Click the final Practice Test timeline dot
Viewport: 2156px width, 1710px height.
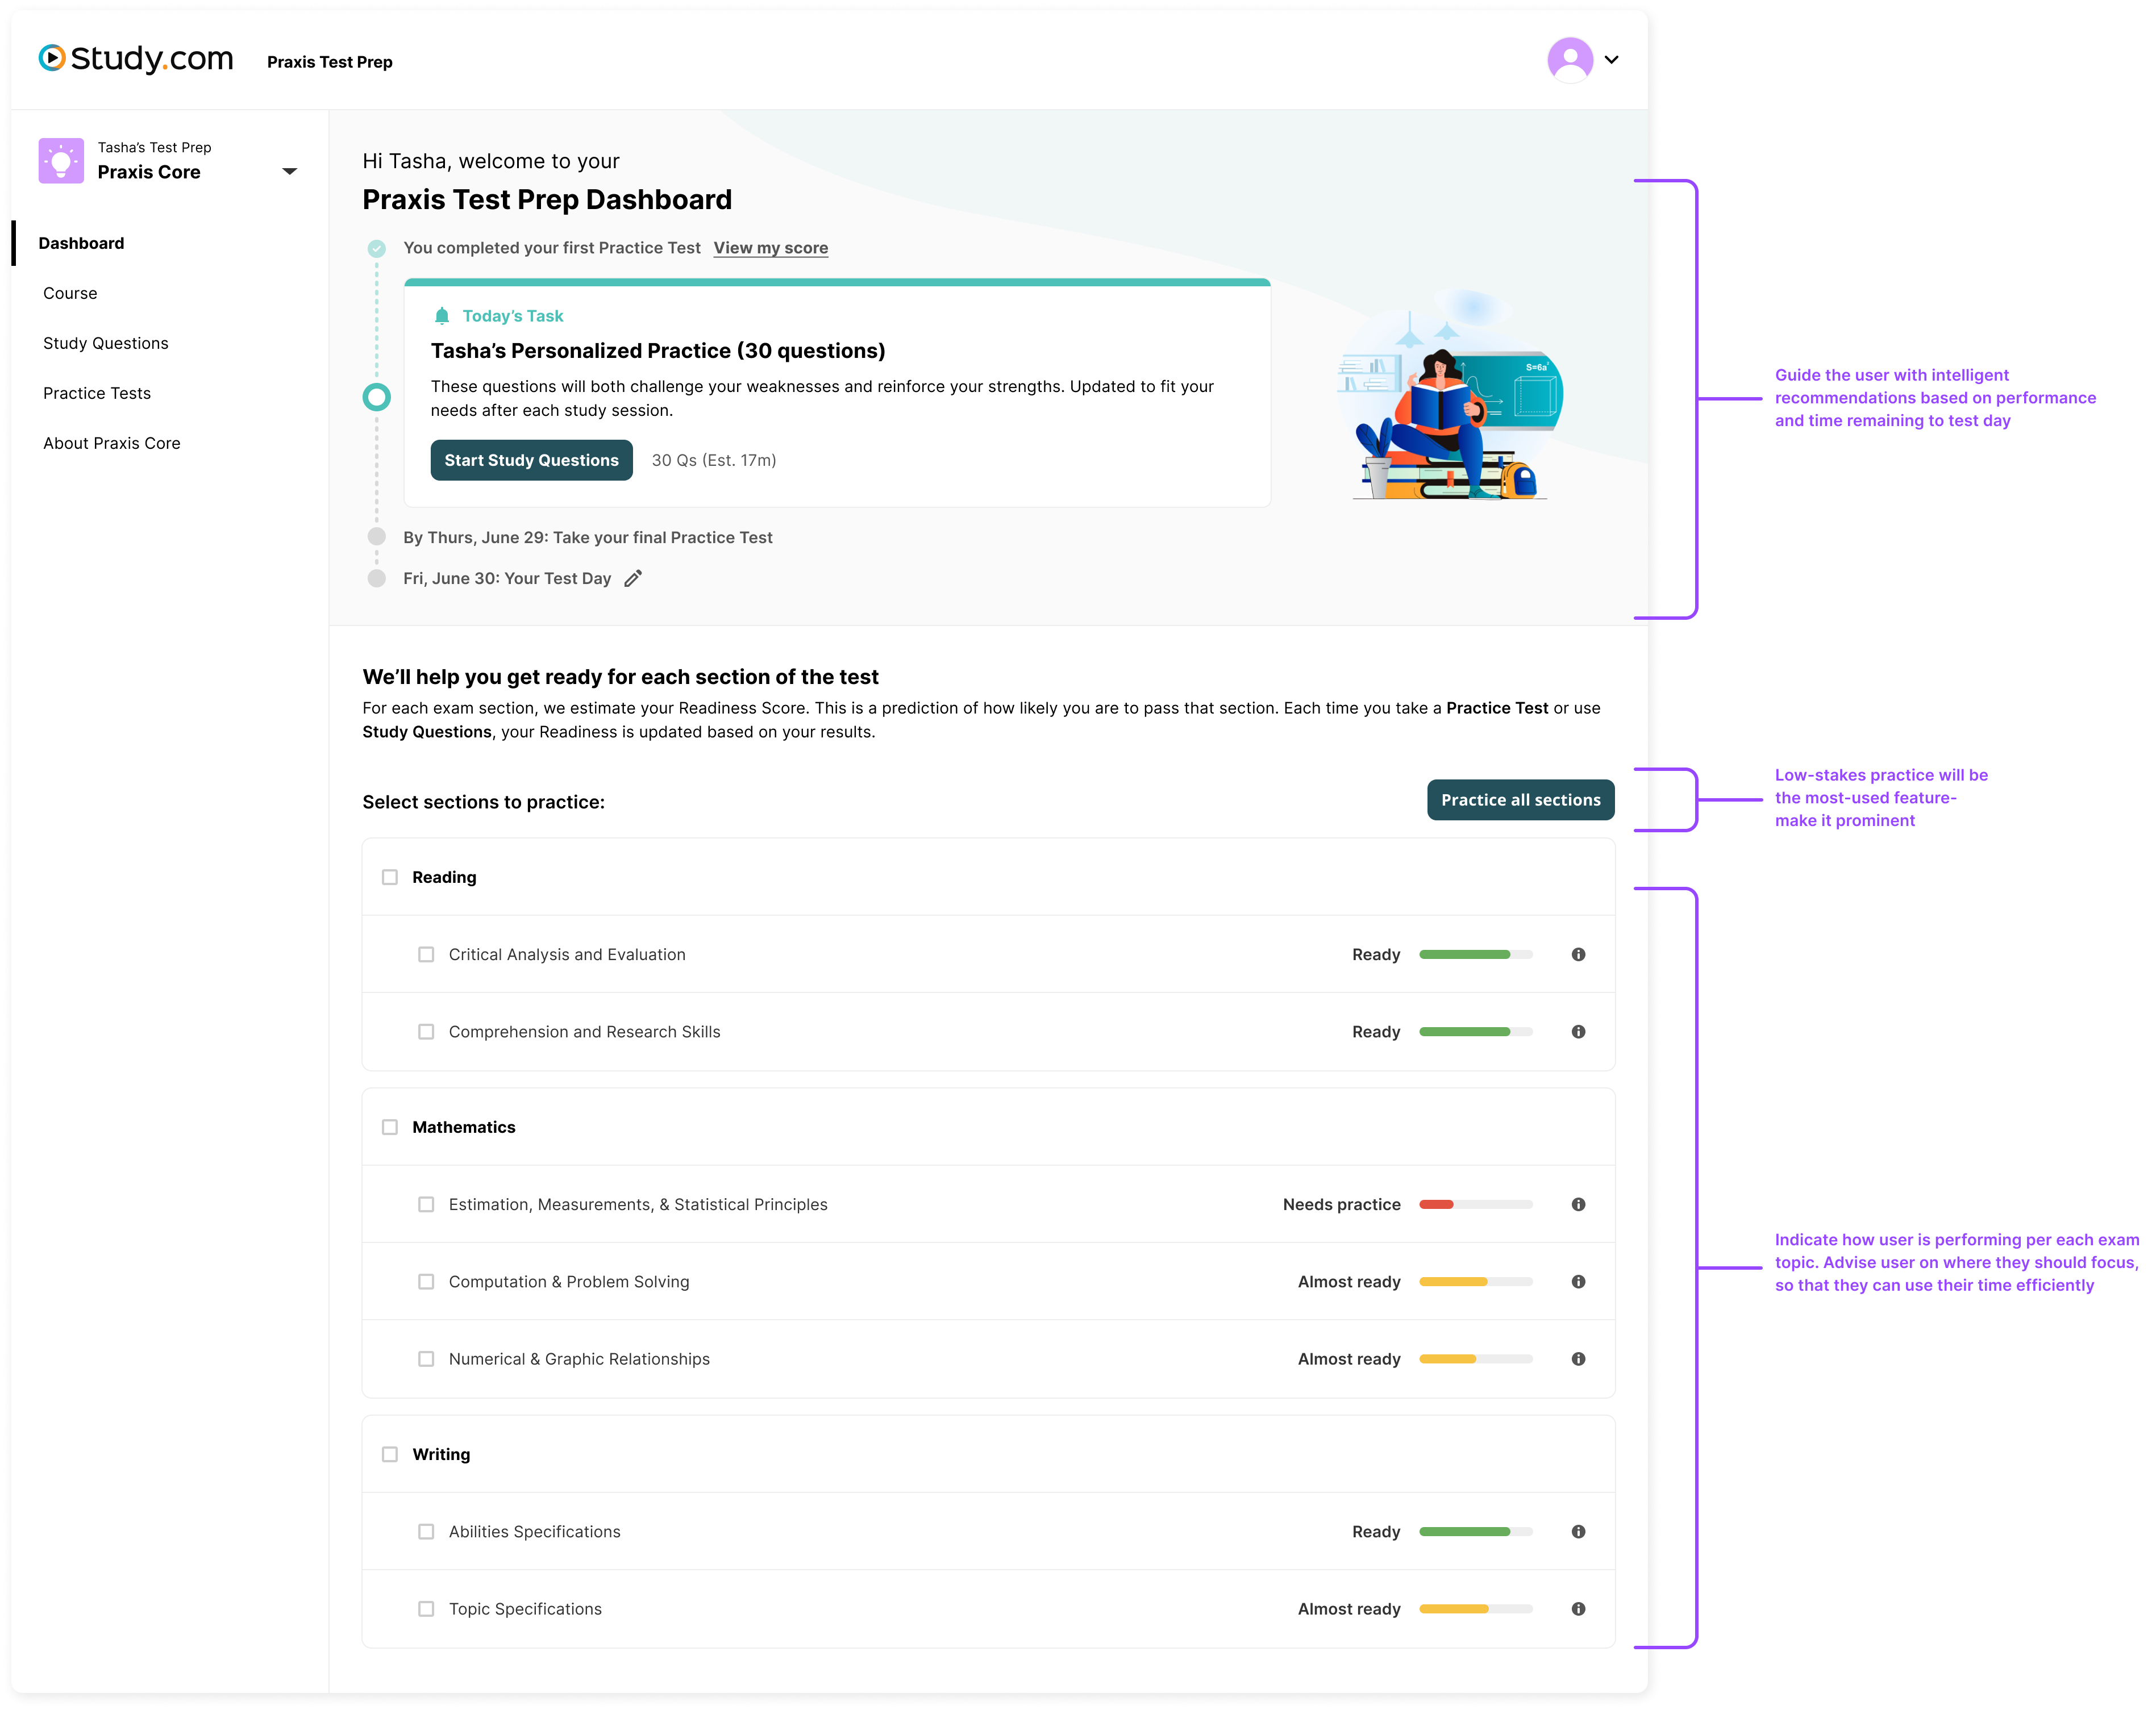coord(376,537)
